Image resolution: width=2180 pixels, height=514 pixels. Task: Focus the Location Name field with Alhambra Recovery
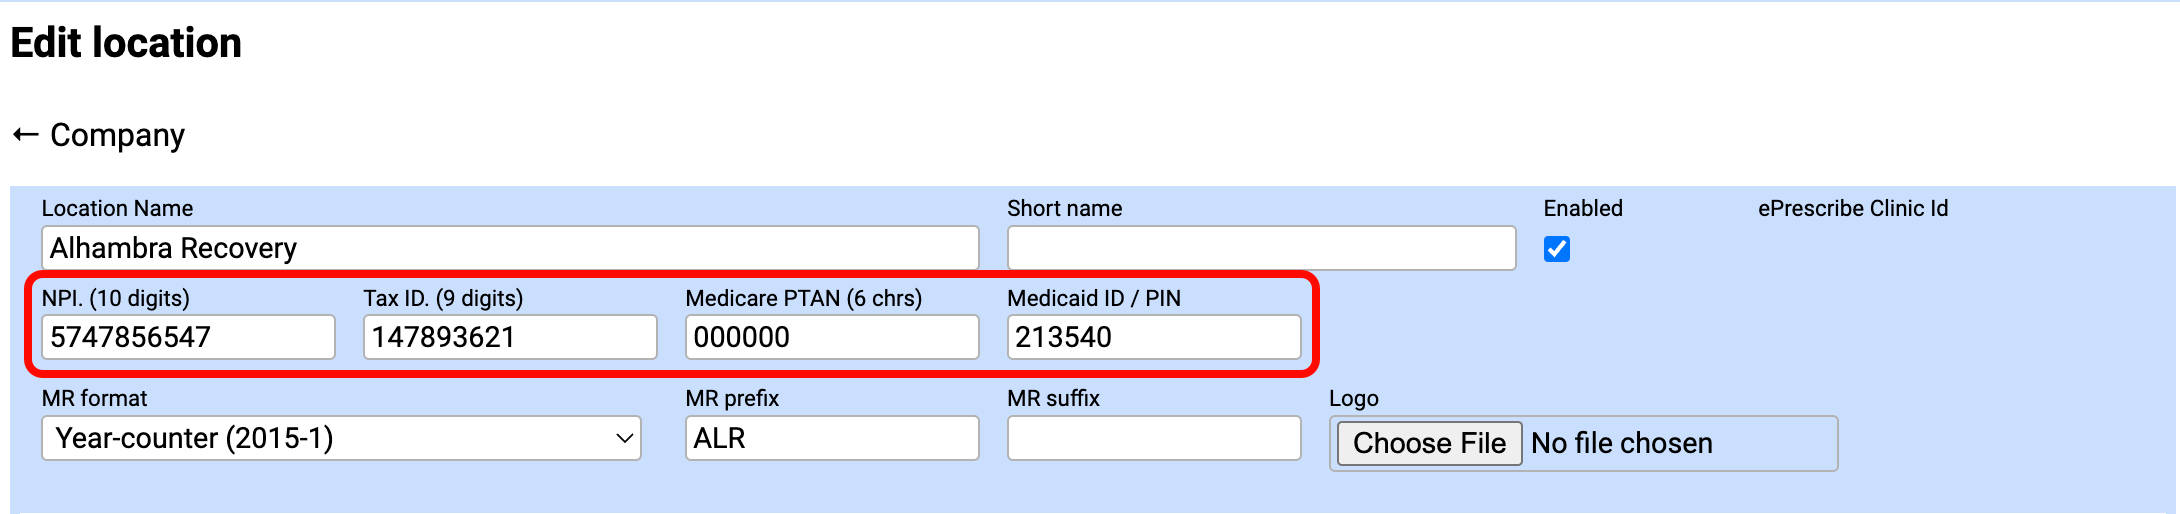510,248
